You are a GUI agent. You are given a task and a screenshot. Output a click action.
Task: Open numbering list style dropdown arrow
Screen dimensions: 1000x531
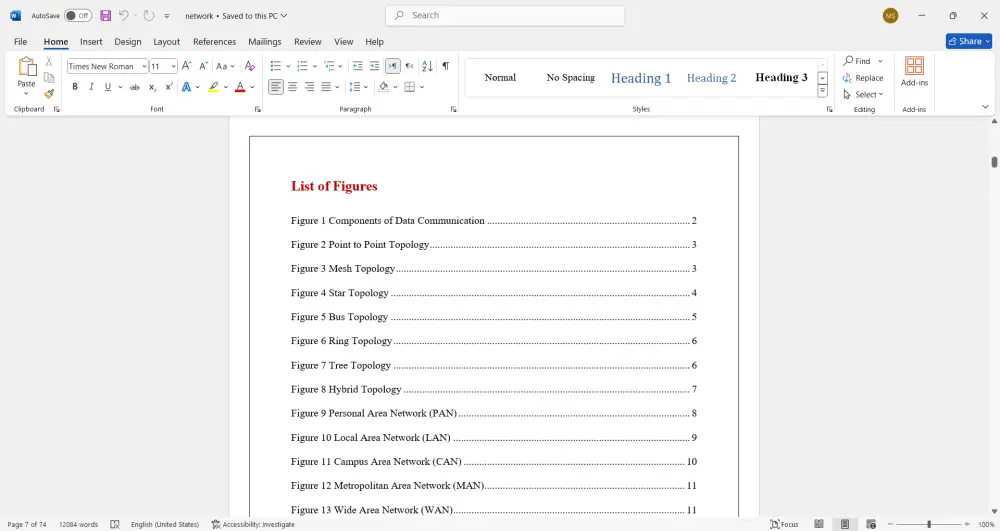pos(314,66)
